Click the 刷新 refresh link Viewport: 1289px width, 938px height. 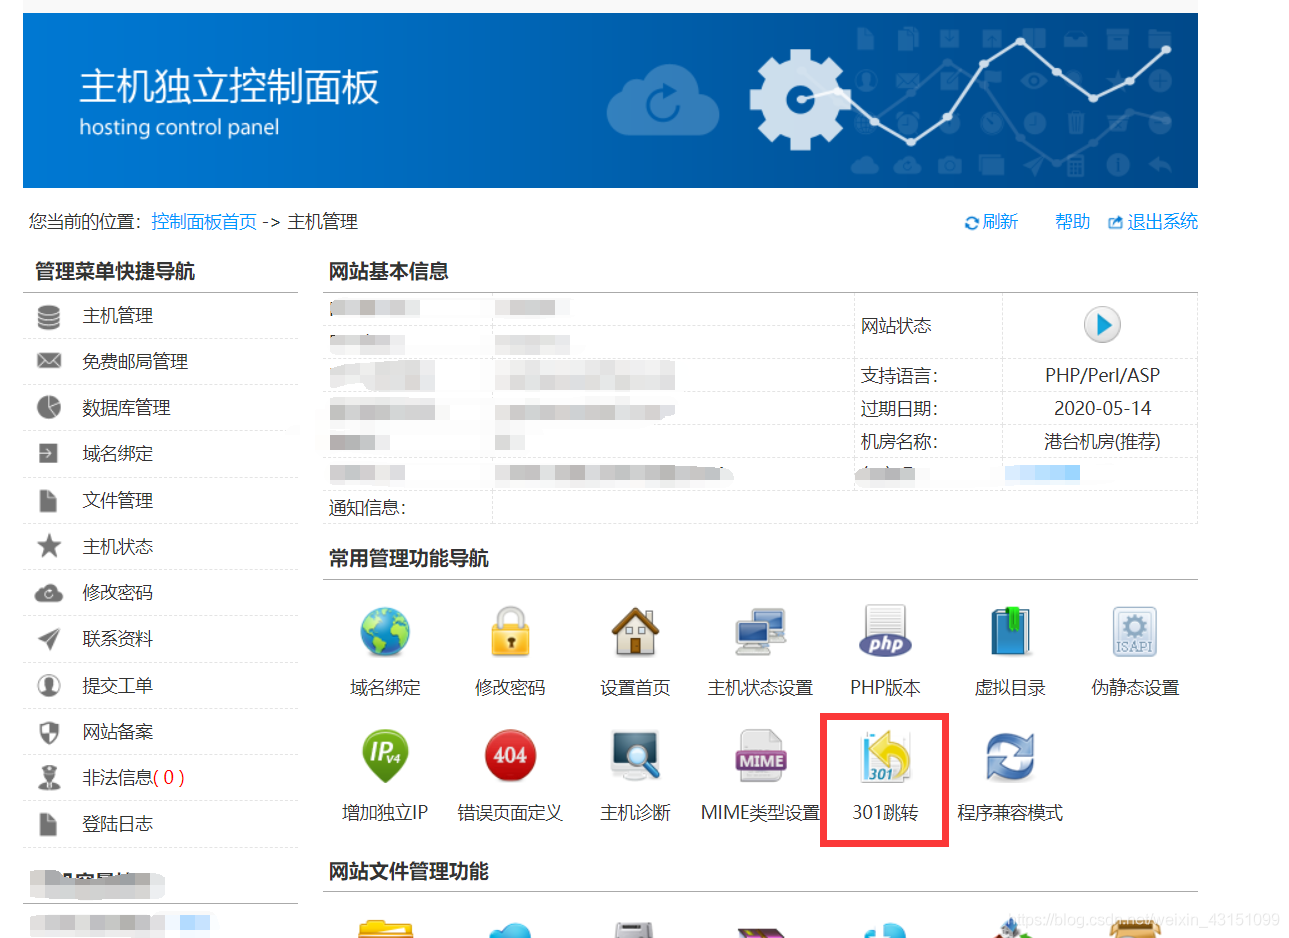pos(991,221)
